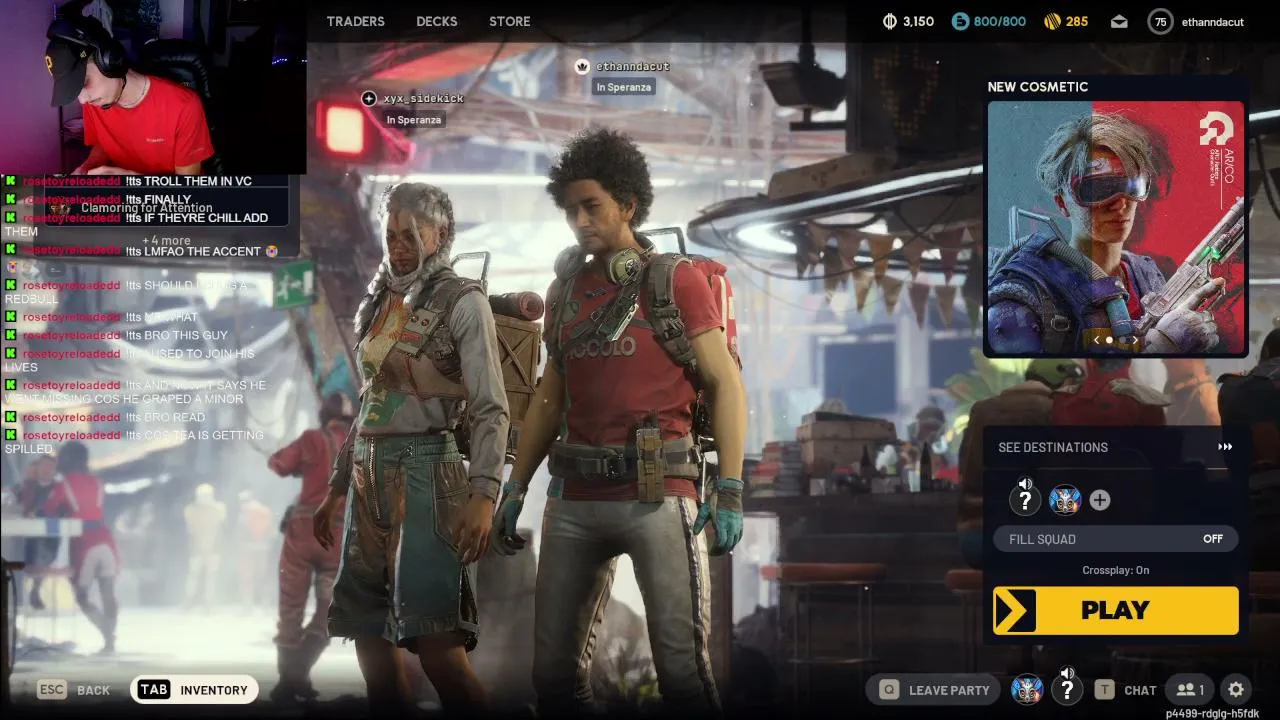Click the Crossplay: On label
This screenshot has width=1280, height=720.
(1116, 570)
